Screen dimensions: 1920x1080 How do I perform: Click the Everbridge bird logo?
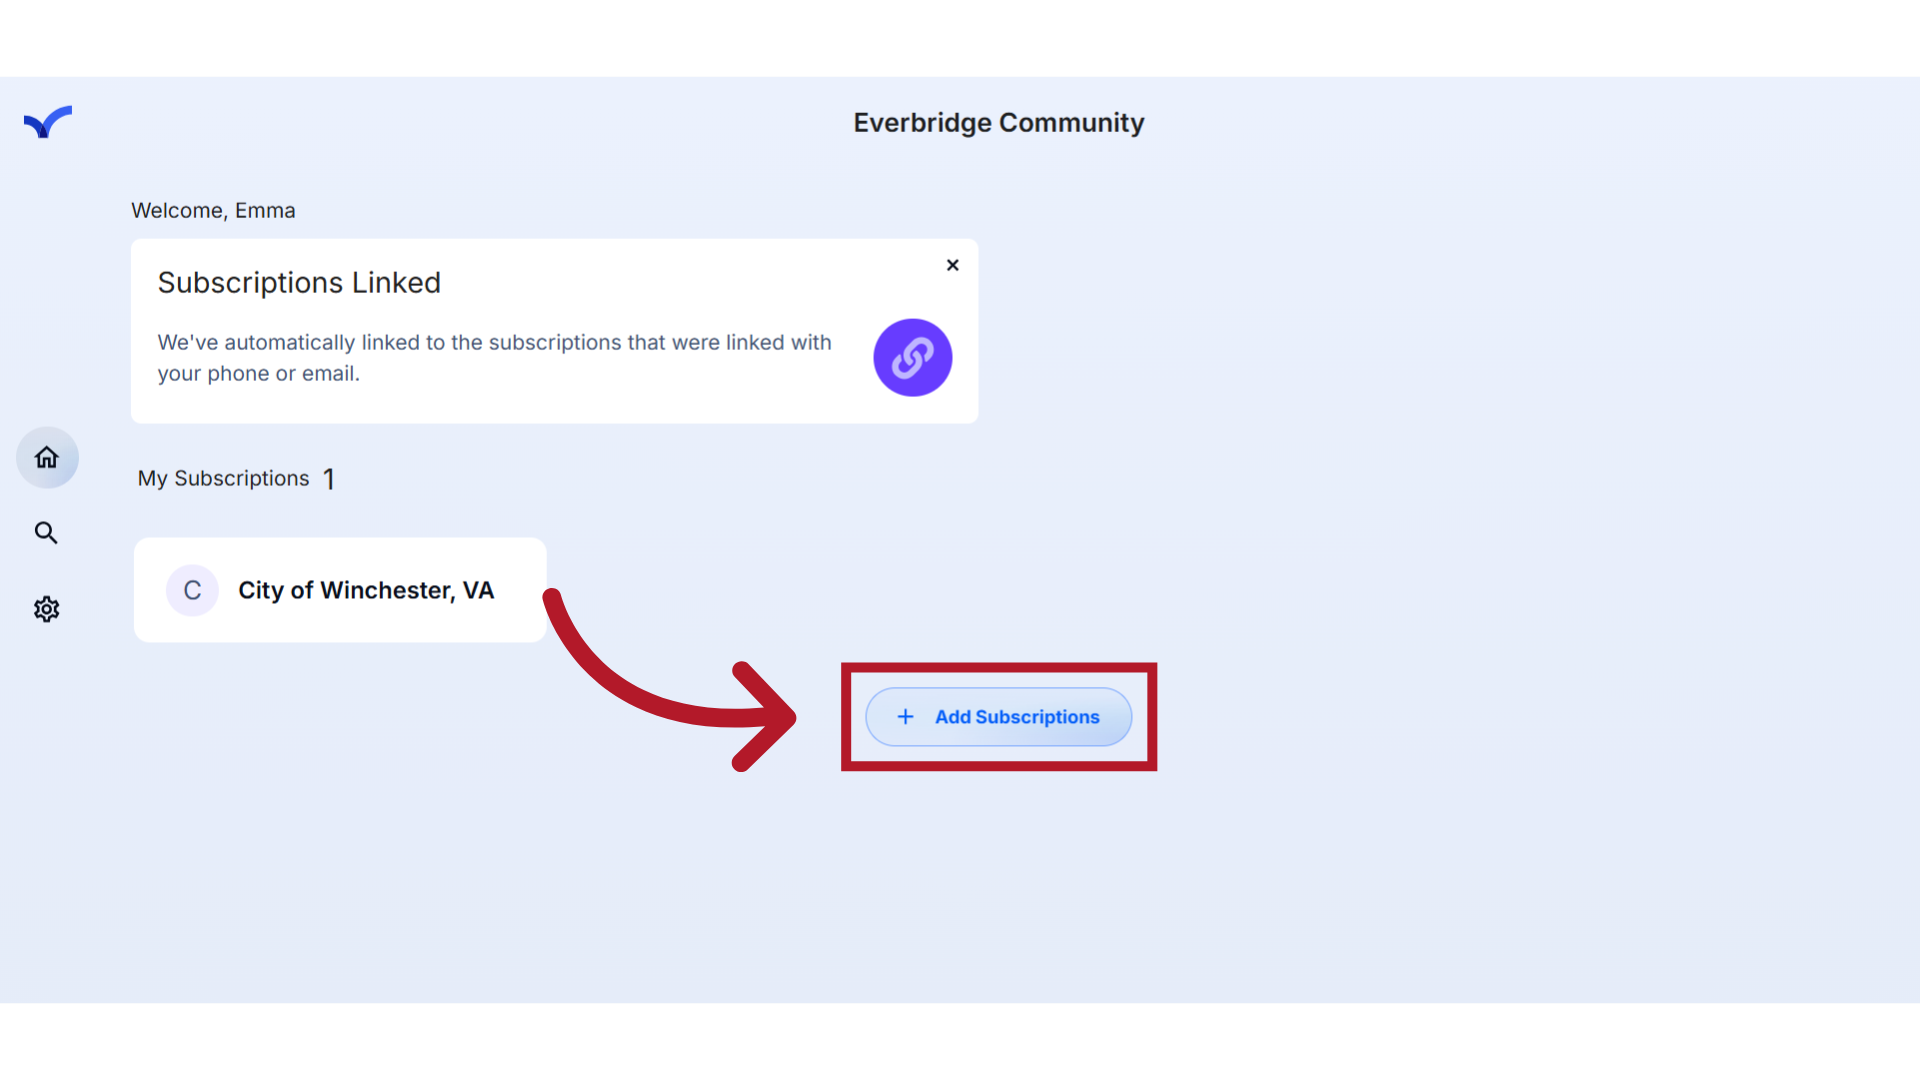47,122
